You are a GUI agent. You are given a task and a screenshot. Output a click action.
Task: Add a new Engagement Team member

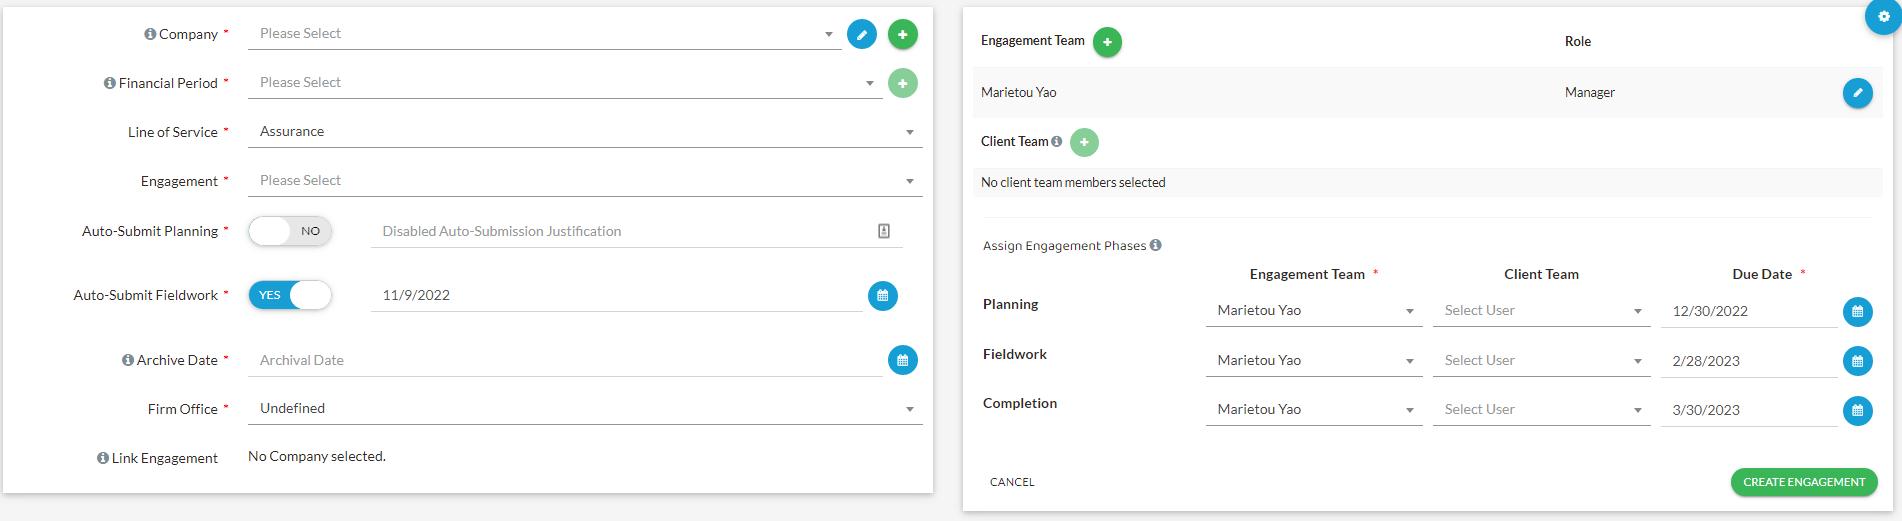coord(1106,42)
